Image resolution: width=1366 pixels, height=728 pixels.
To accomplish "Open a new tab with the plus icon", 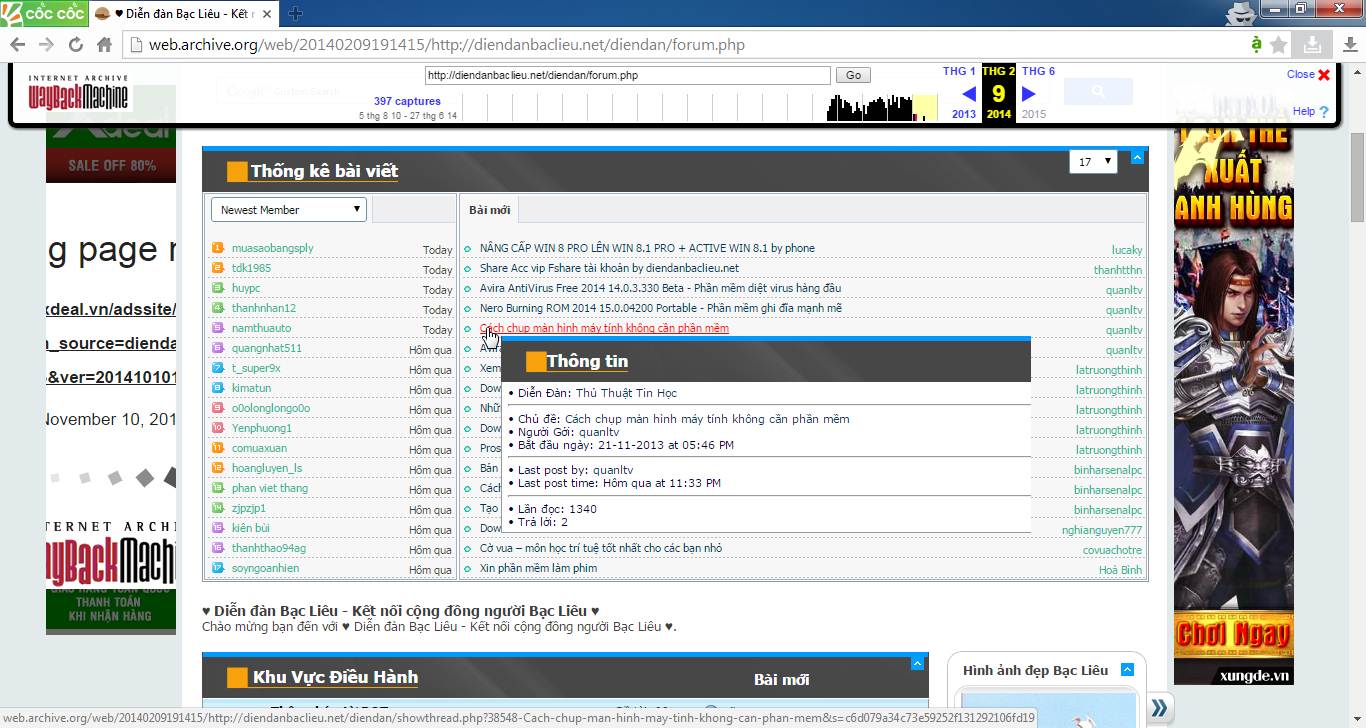I will tap(296, 14).
